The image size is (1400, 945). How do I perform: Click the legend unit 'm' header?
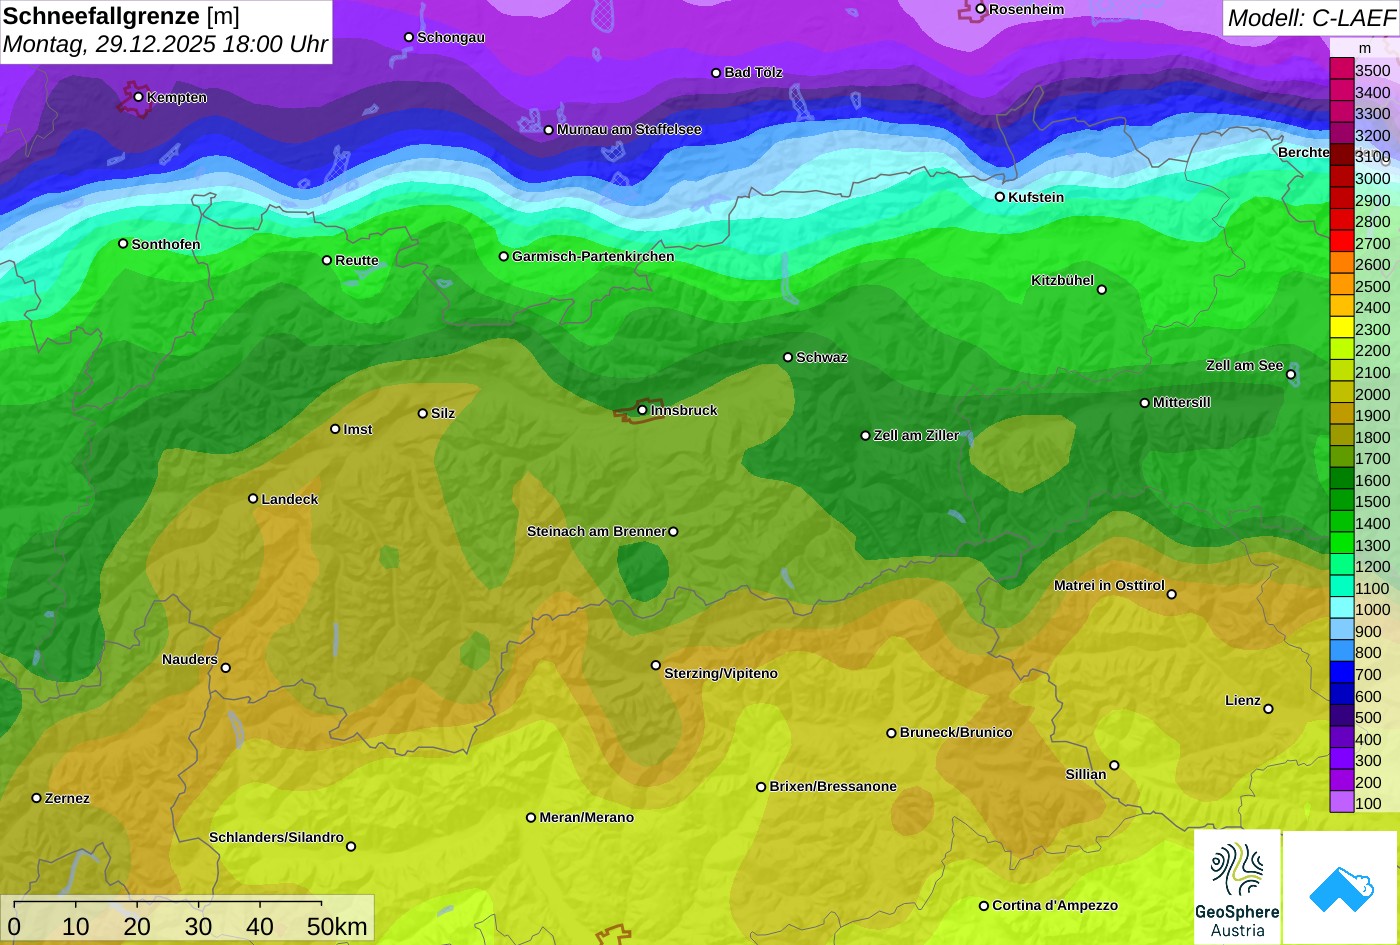click(1365, 48)
